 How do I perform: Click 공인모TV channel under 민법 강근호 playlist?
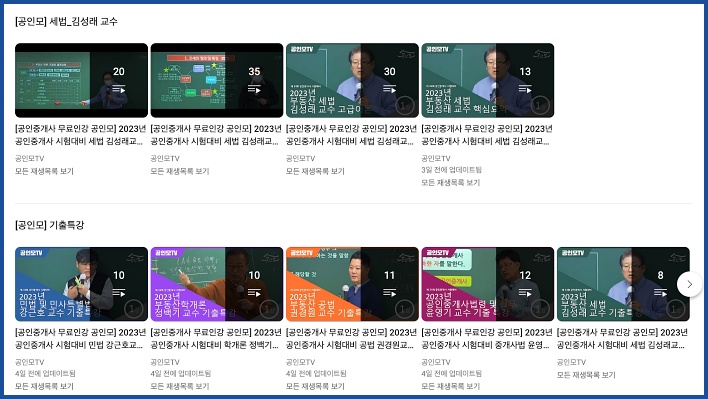(x=29, y=362)
